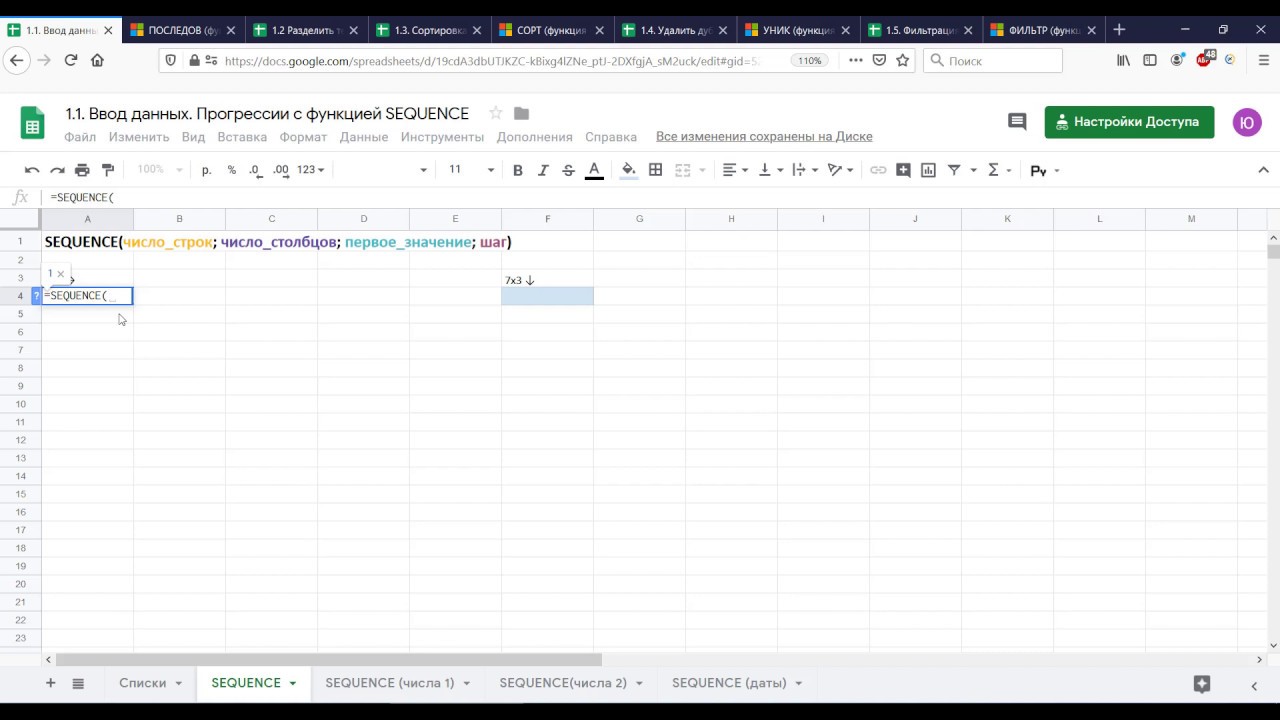
Task: Open text rotation dropdown
Action: coord(840,170)
